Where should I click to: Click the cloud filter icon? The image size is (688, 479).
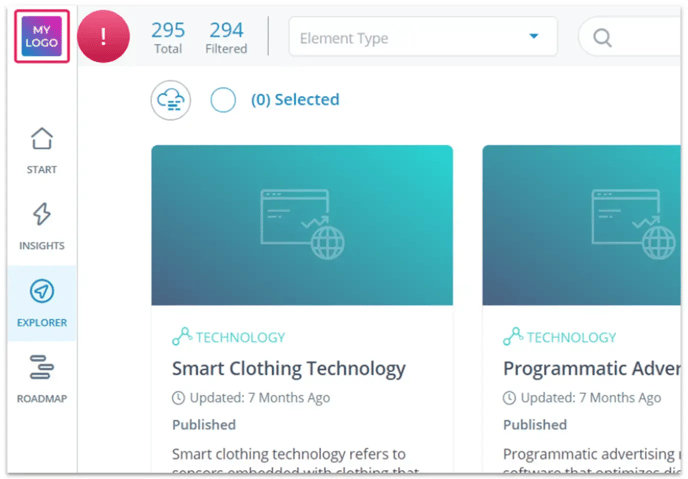[x=171, y=100]
